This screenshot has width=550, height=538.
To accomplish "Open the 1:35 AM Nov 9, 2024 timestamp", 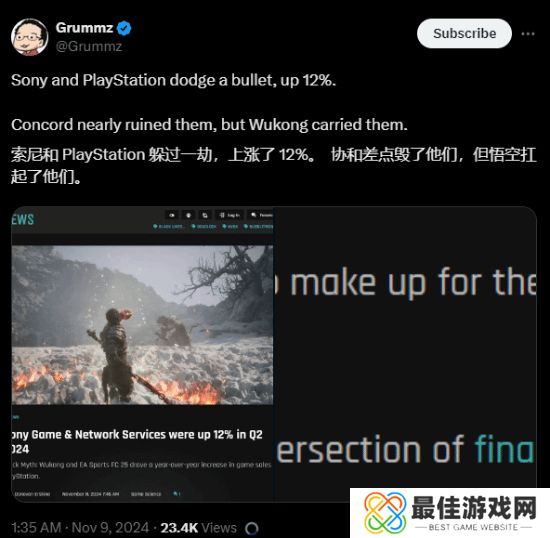I will click(x=80, y=527).
